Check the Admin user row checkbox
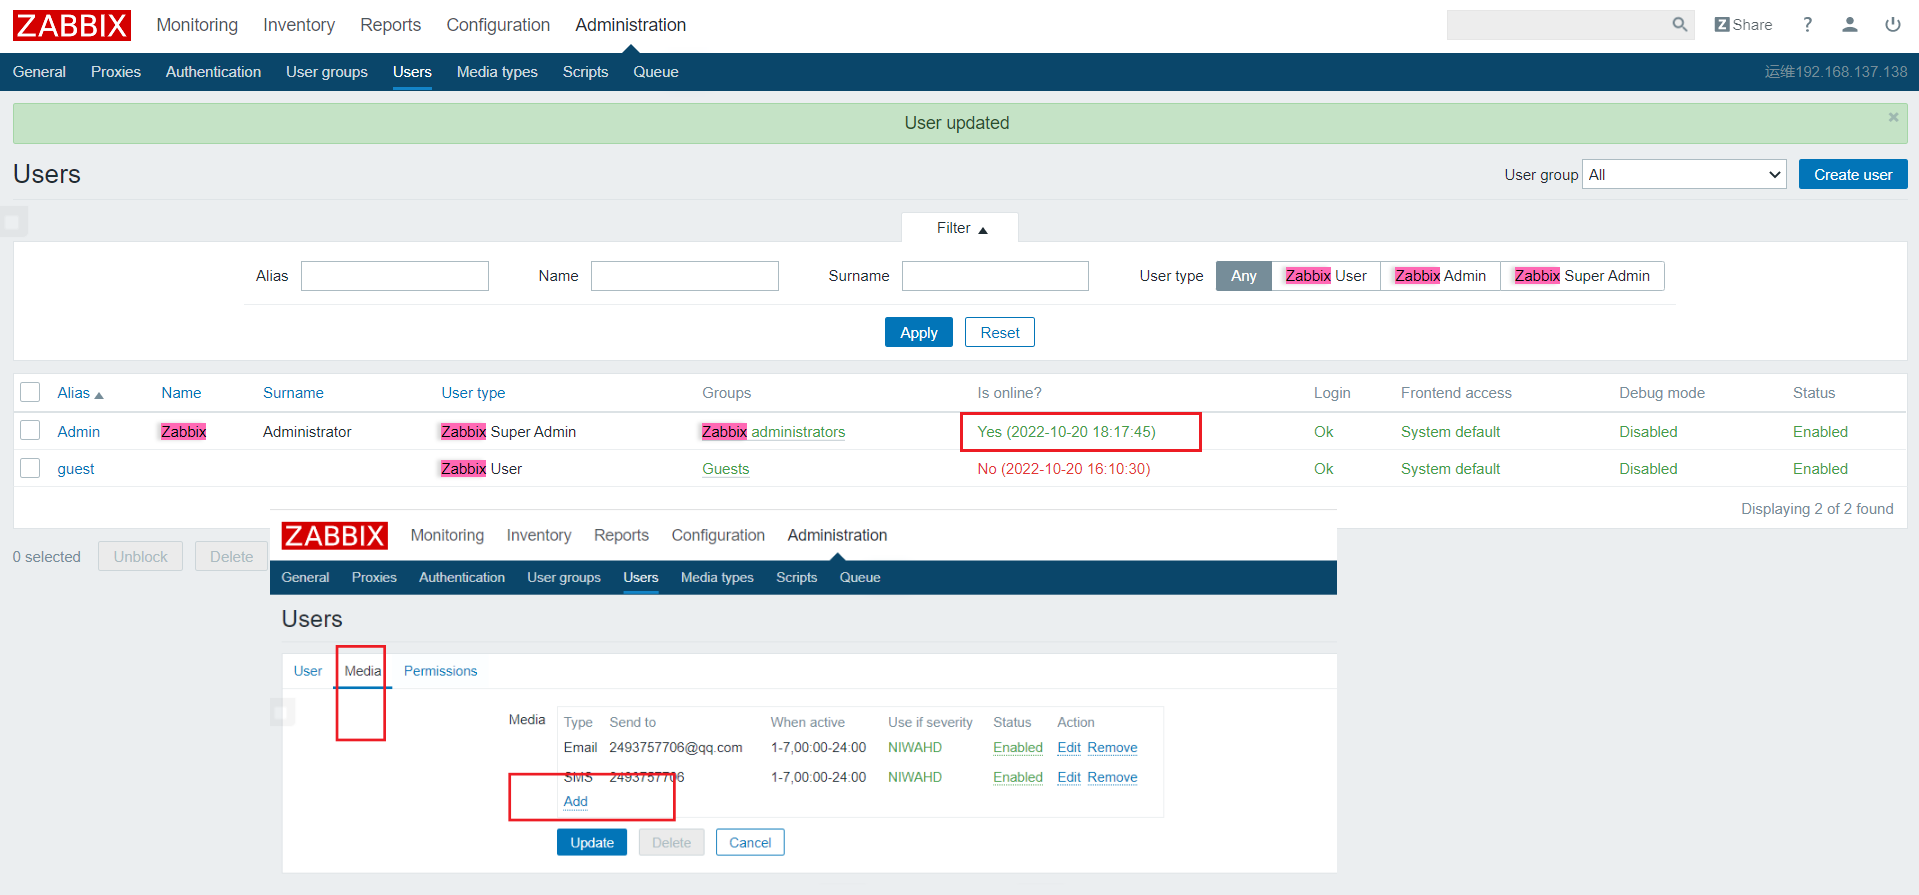The width and height of the screenshot is (1919, 895). tap(30, 430)
